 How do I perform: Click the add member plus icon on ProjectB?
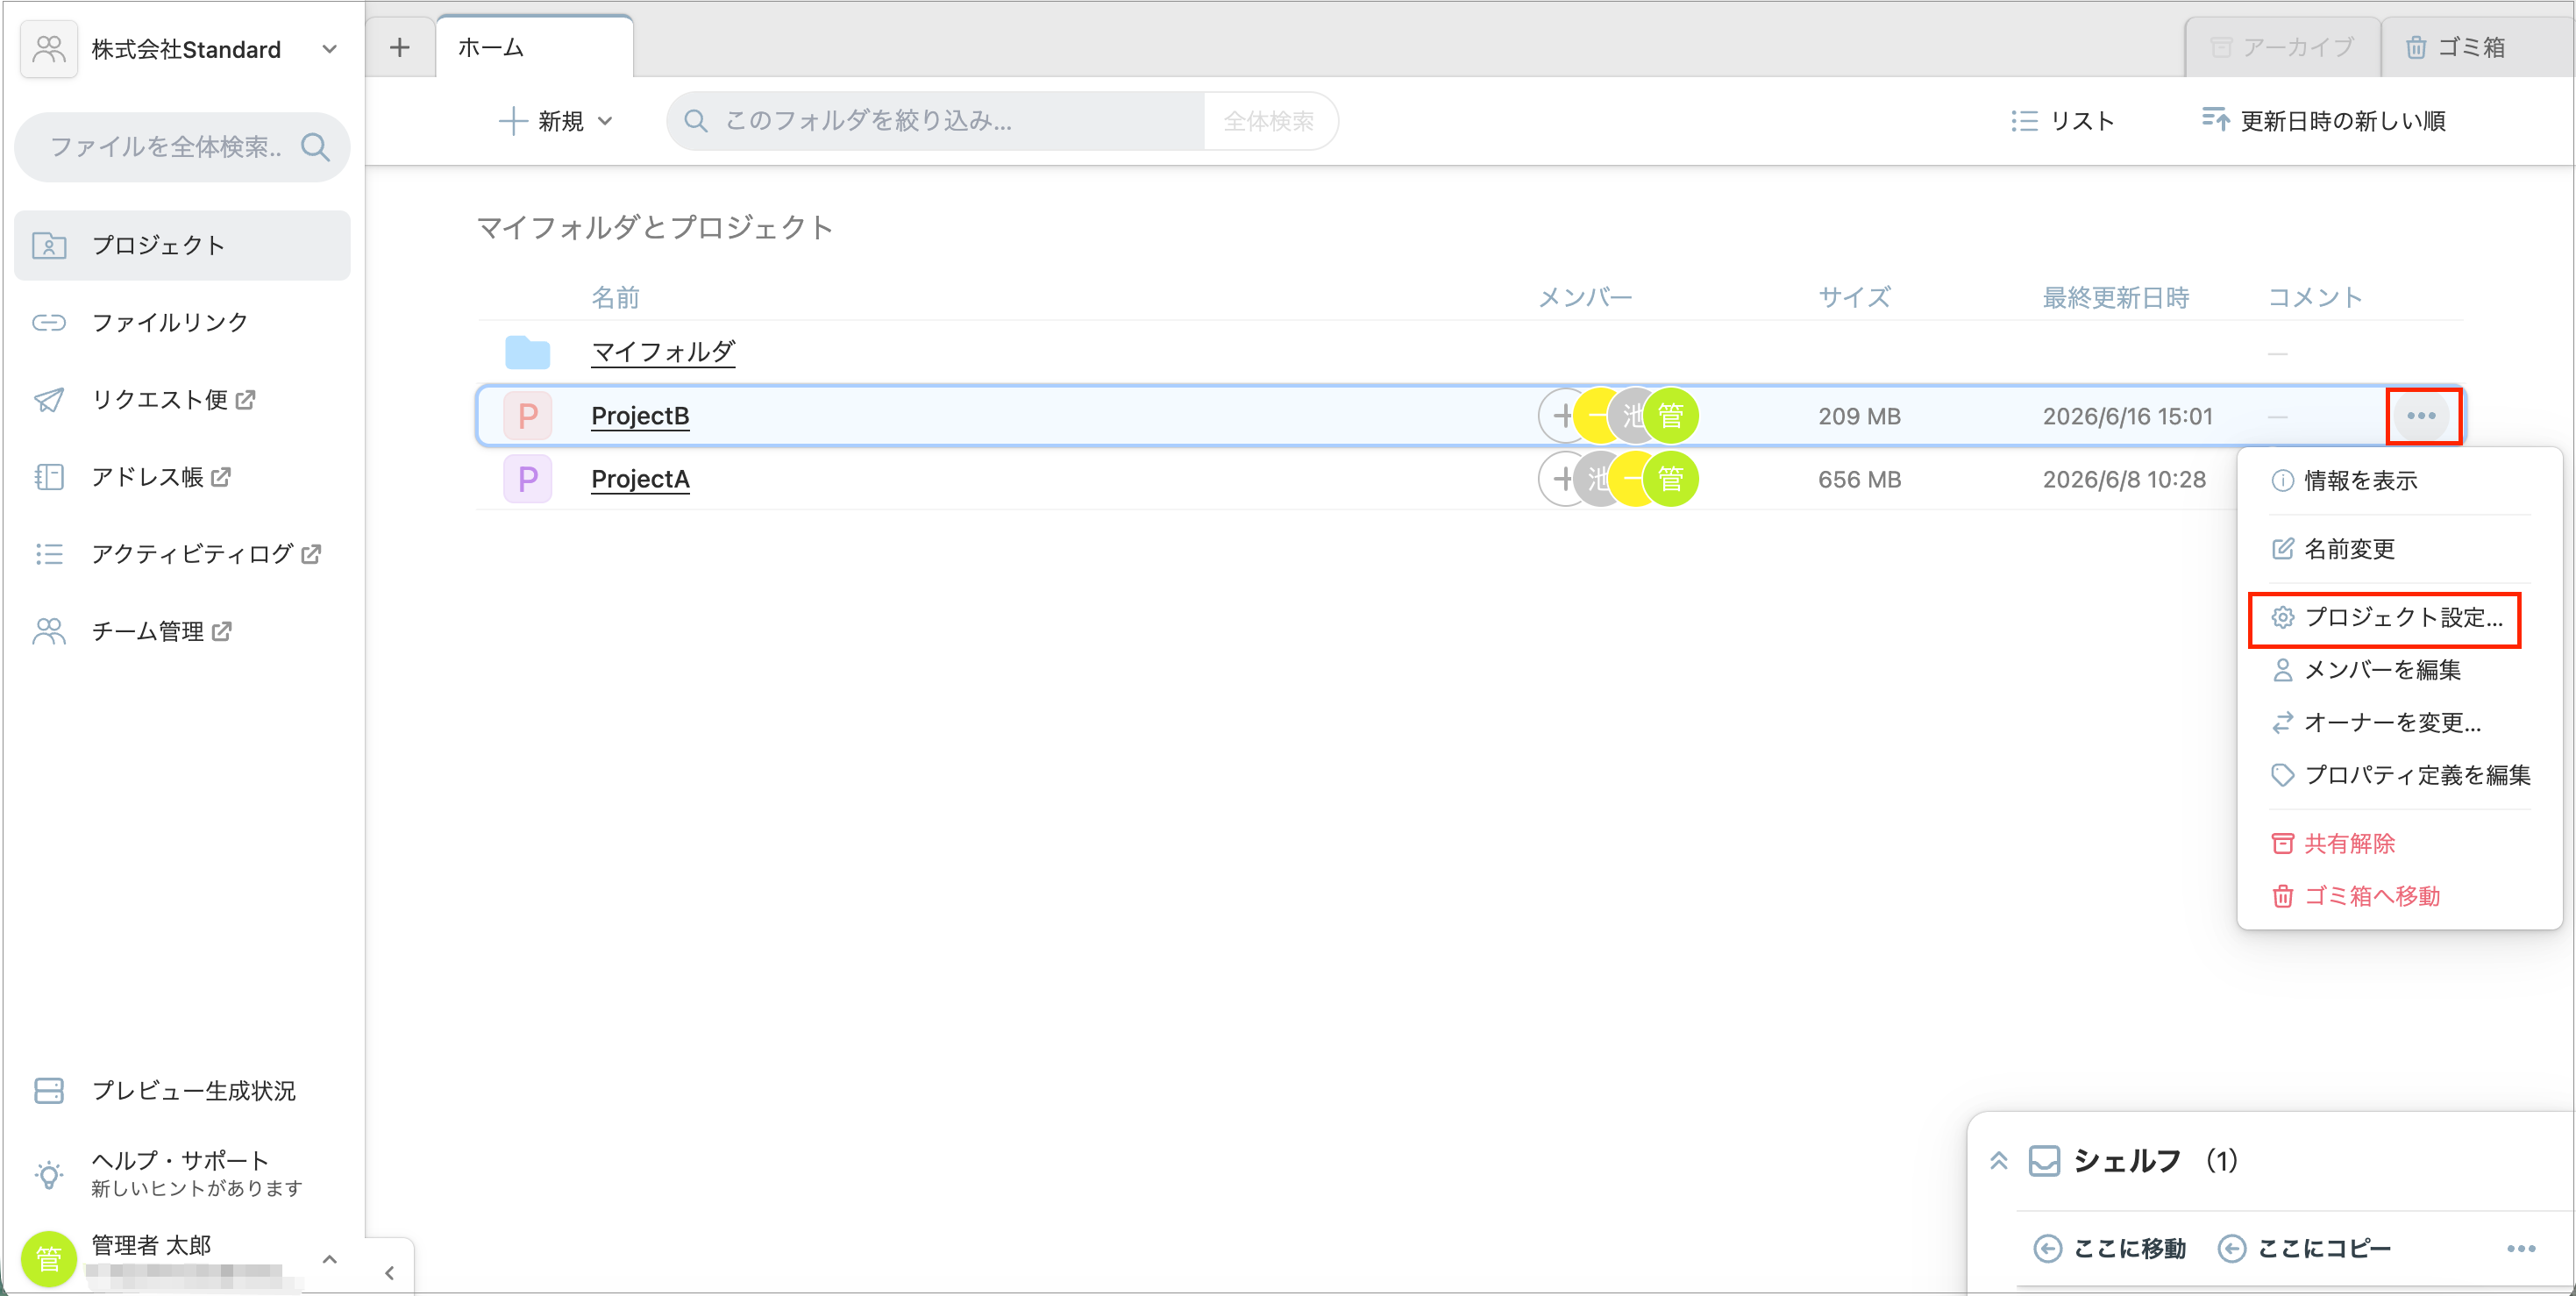coord(1563,416)
